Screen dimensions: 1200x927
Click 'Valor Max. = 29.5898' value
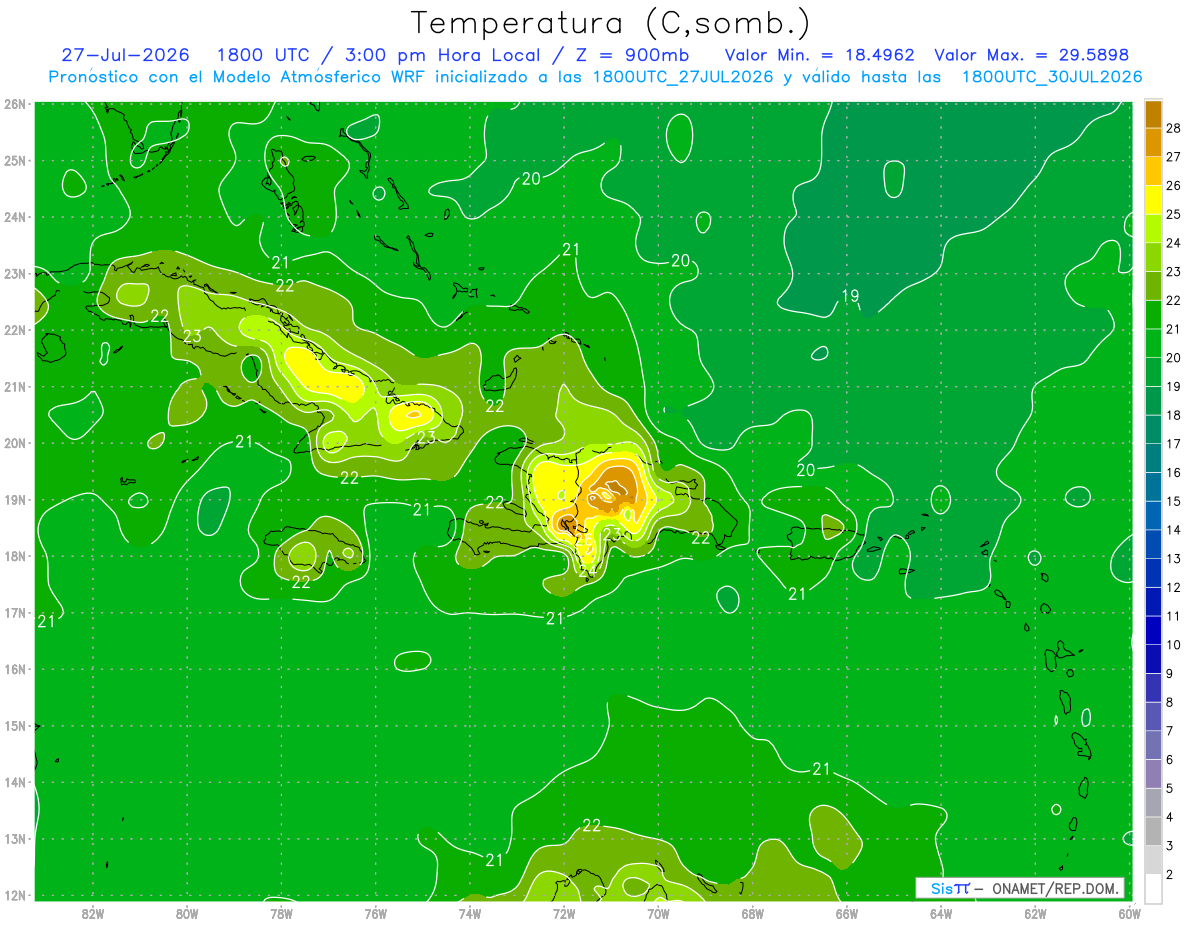click(x=1031, y=55)
